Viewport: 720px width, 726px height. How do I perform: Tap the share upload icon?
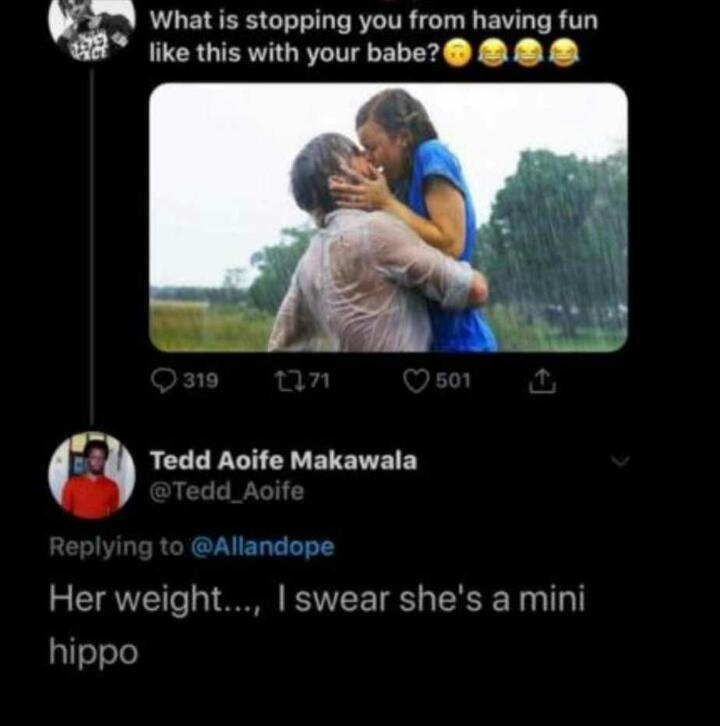point(540,381)
